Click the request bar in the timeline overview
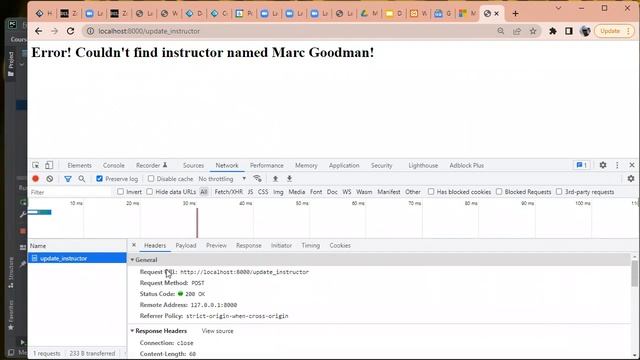The width and height of the screenshot is (640, 360). pos(40,212)
